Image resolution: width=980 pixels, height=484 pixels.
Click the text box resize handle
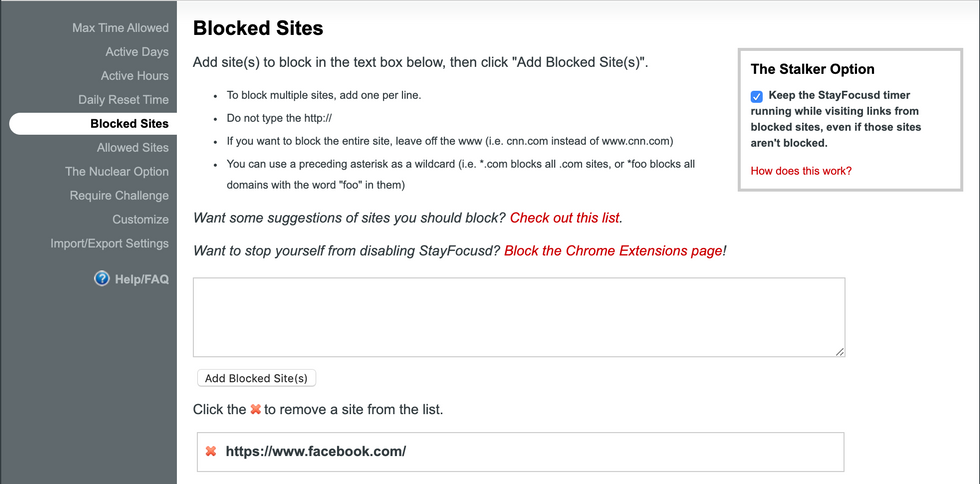point(840,351)
